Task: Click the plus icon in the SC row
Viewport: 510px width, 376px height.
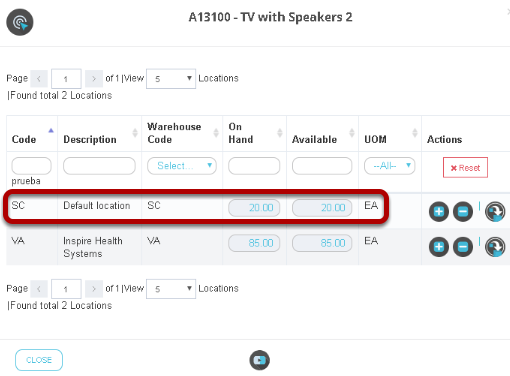Action: point(439,212)
